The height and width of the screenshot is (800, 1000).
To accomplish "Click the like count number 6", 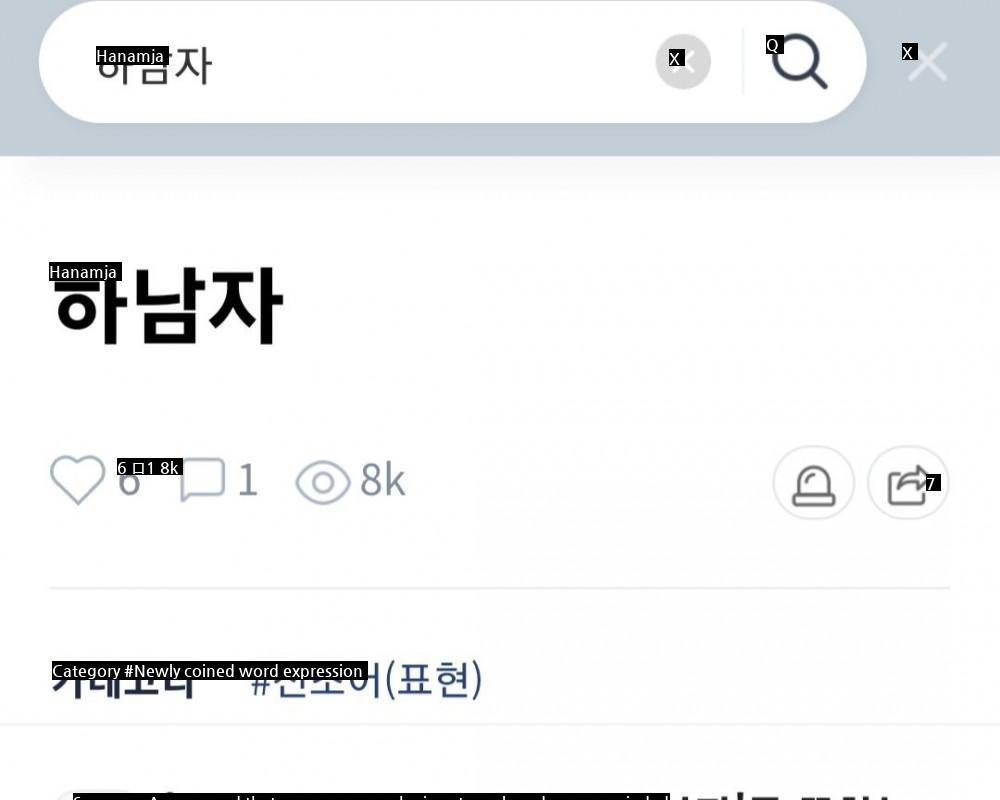I will 128,480.
